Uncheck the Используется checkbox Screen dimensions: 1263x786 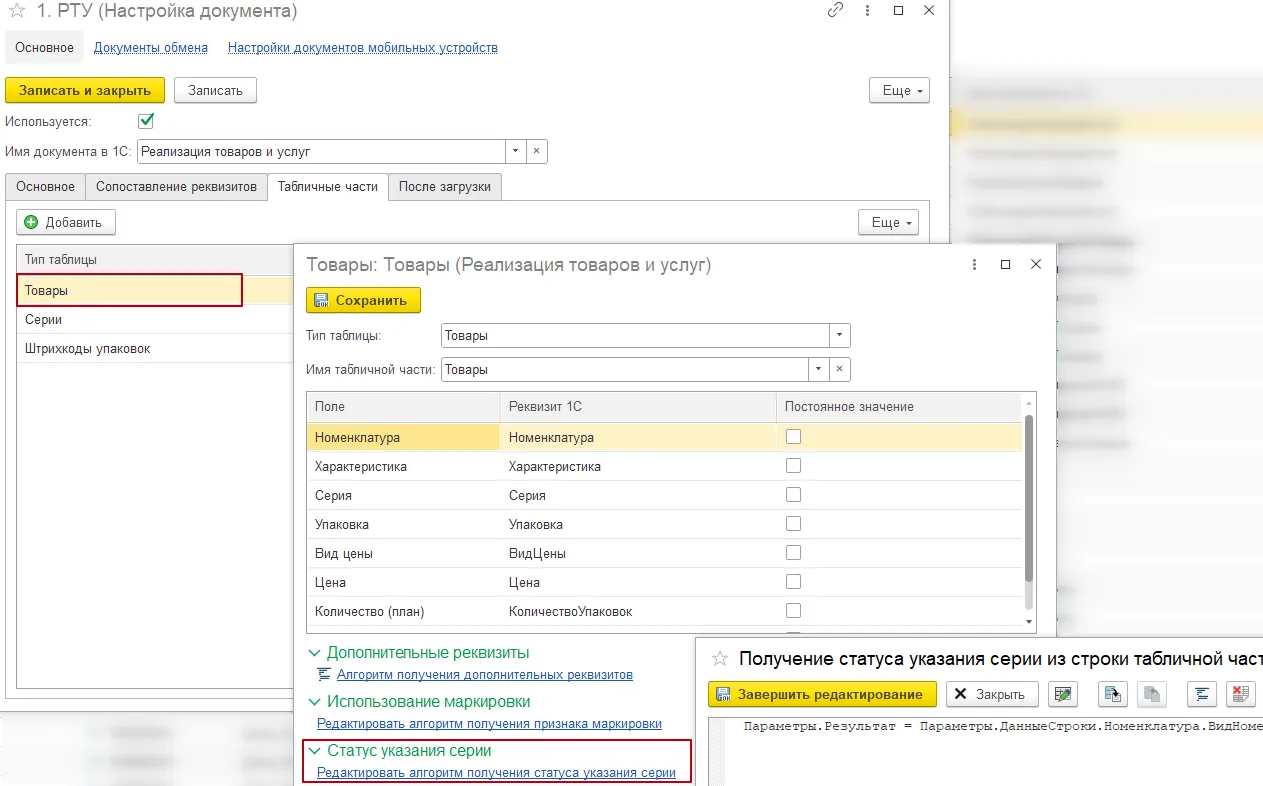(146, 121)
